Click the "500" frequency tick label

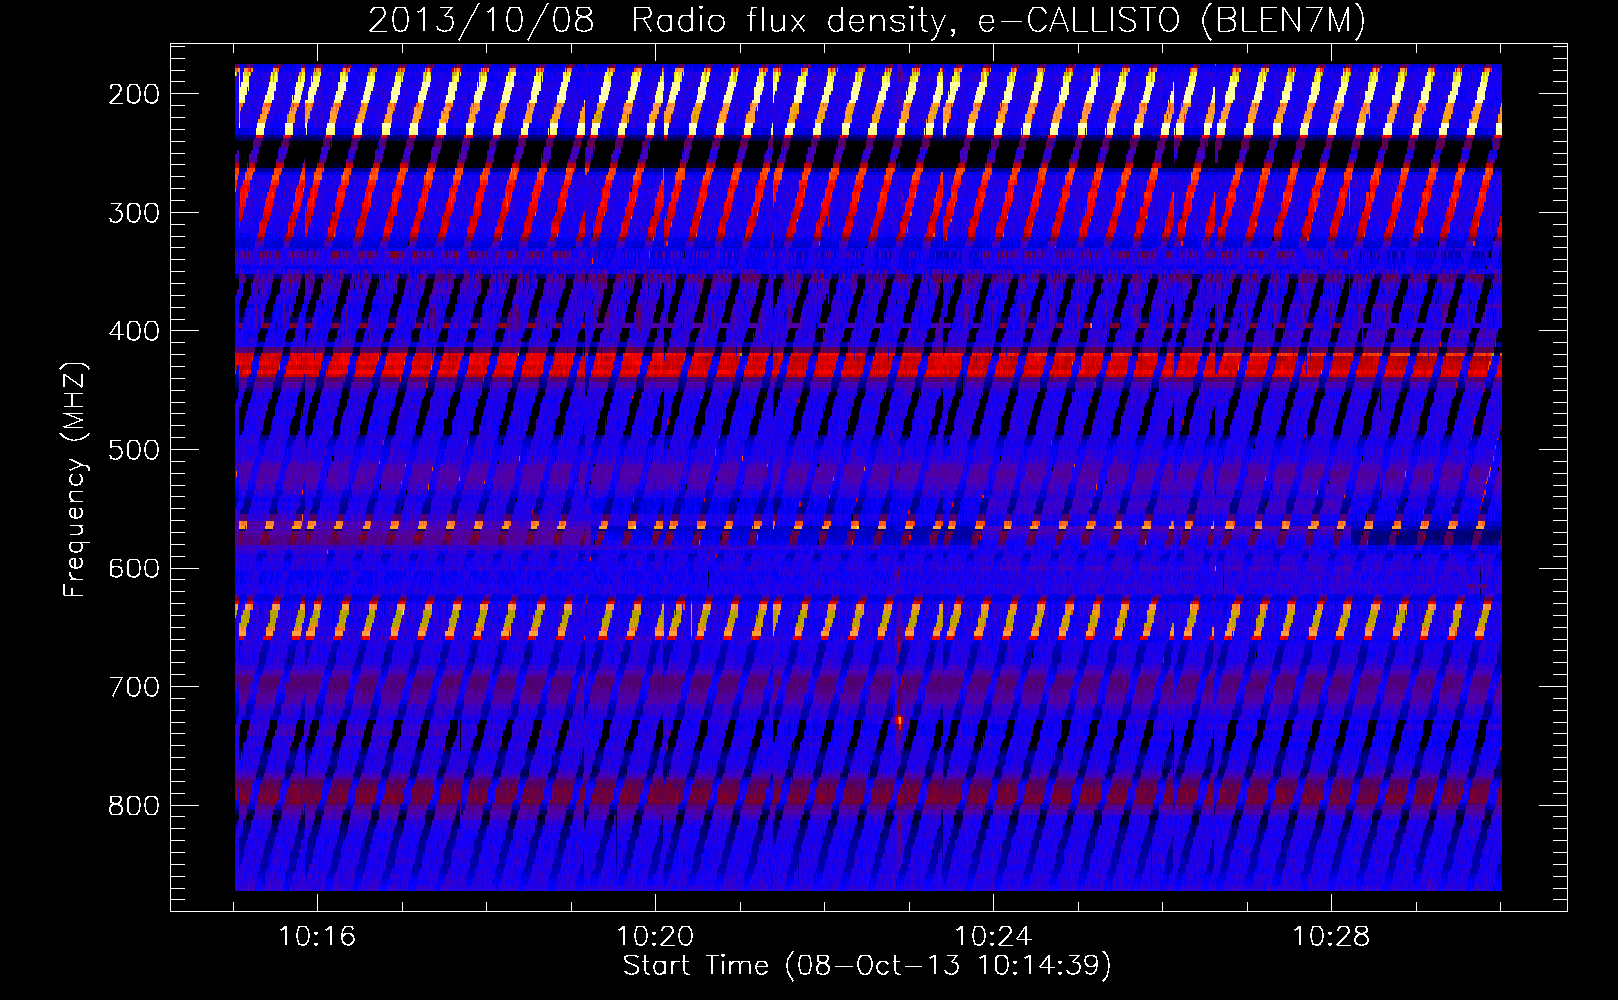[134, 450]
